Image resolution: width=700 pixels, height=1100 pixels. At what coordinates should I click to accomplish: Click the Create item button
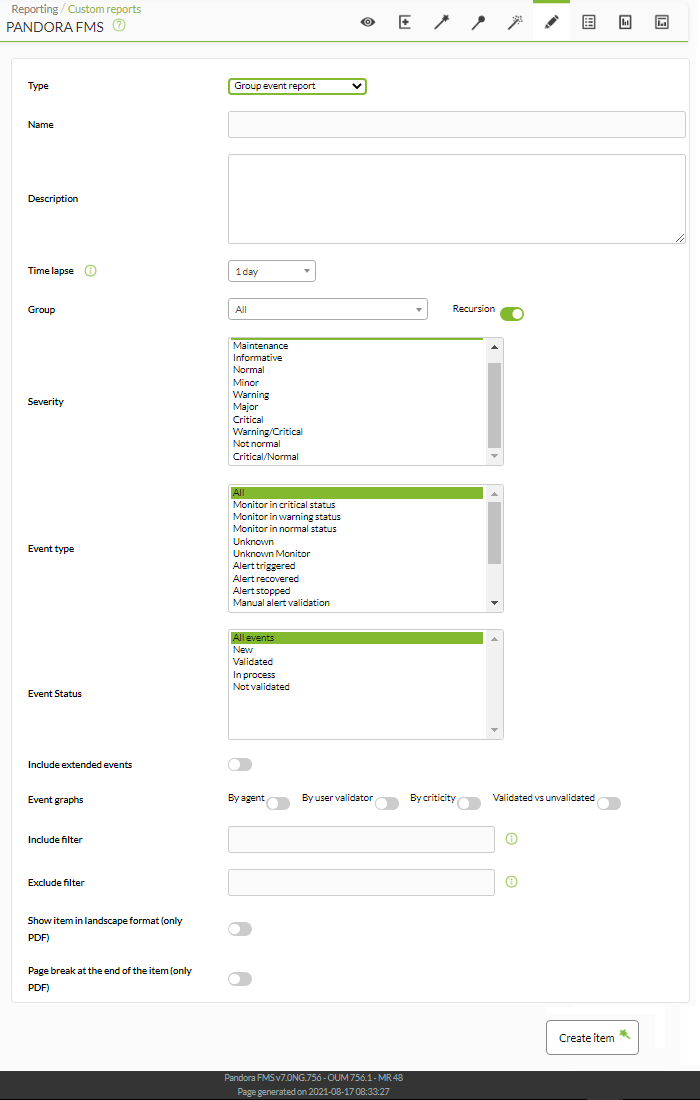point(592,1038)
